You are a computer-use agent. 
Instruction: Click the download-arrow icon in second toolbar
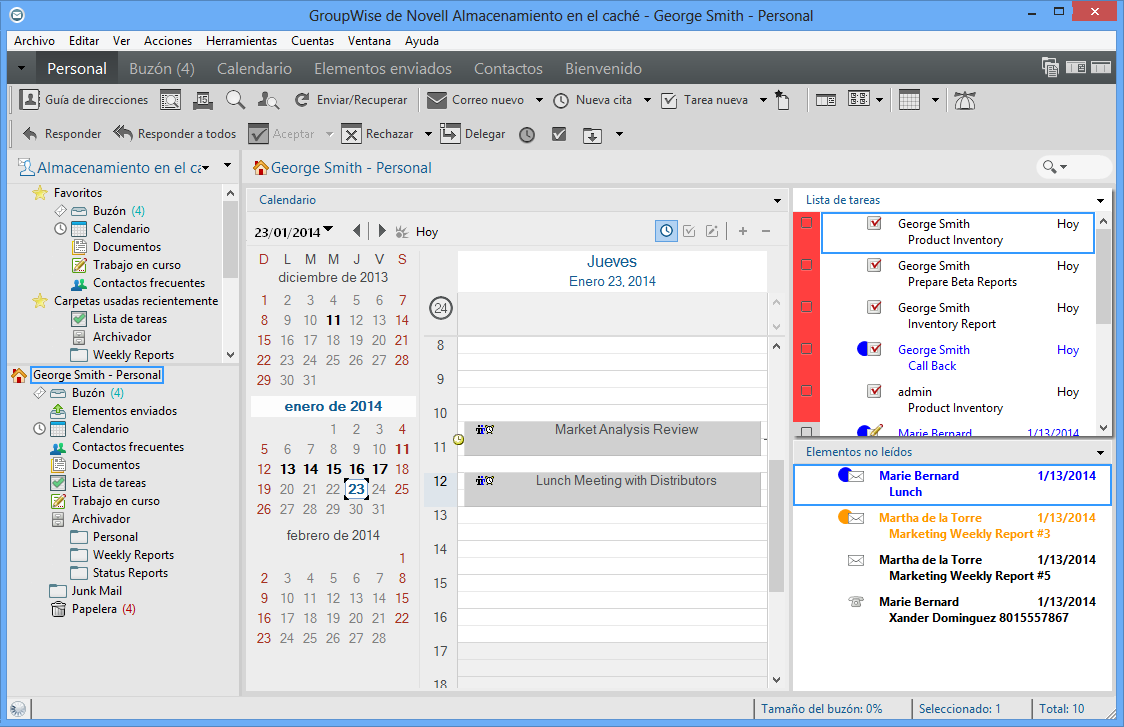point(592,135)
